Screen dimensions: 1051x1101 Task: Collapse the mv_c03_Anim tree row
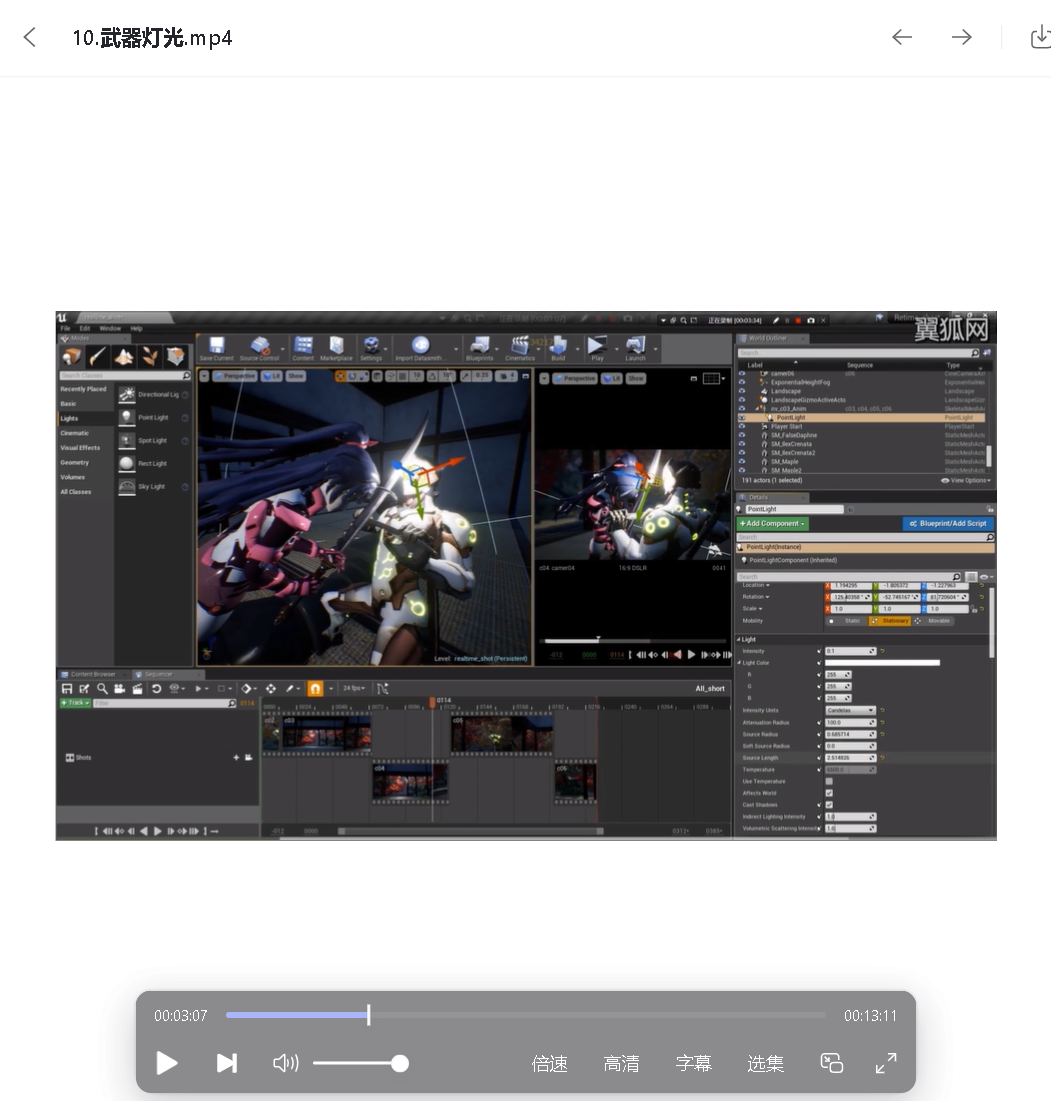tap(758, 409)
